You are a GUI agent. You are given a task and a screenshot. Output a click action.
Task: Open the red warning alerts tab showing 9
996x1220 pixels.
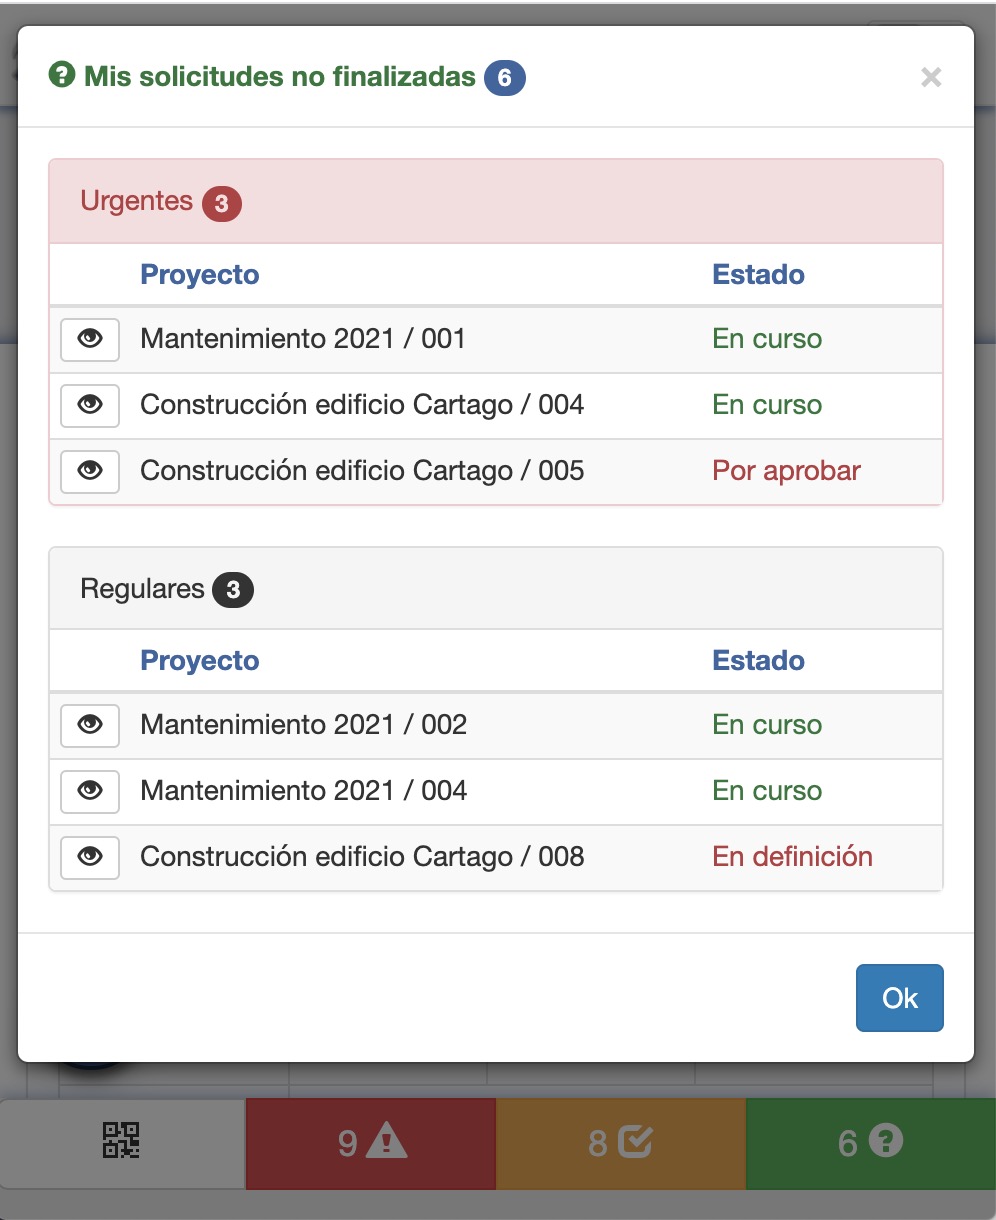tap(371, 1142)
